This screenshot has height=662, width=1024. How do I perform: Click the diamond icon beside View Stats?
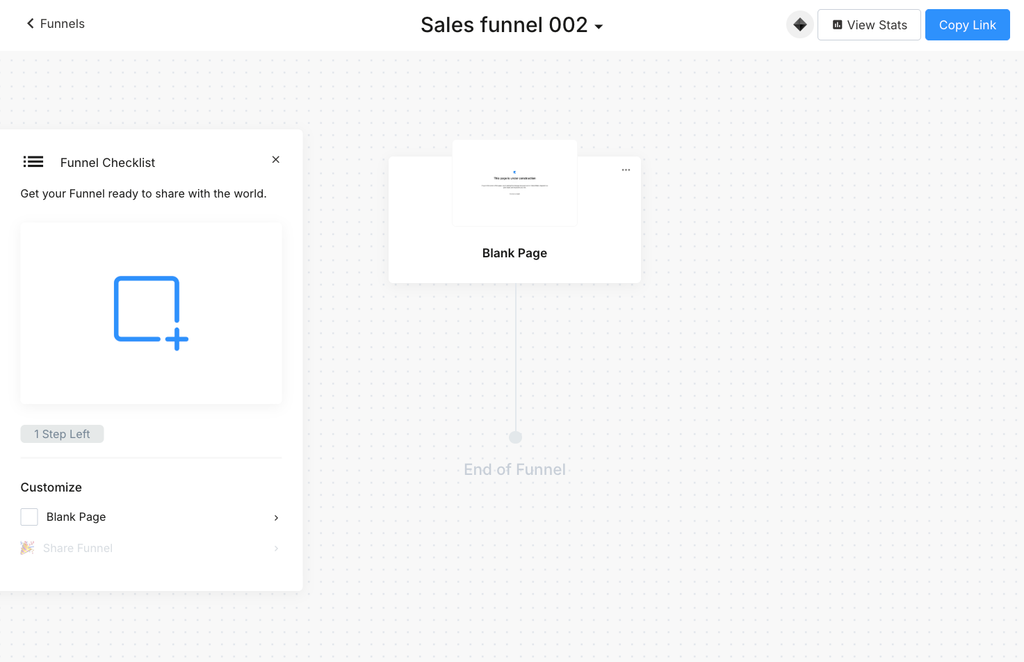799,25
